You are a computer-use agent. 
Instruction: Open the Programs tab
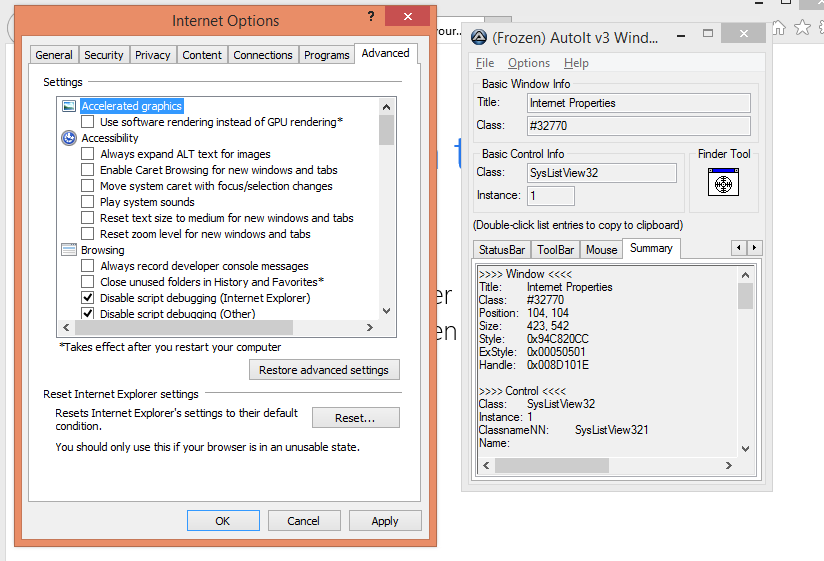pyautogui.click(x=326, y=55)
